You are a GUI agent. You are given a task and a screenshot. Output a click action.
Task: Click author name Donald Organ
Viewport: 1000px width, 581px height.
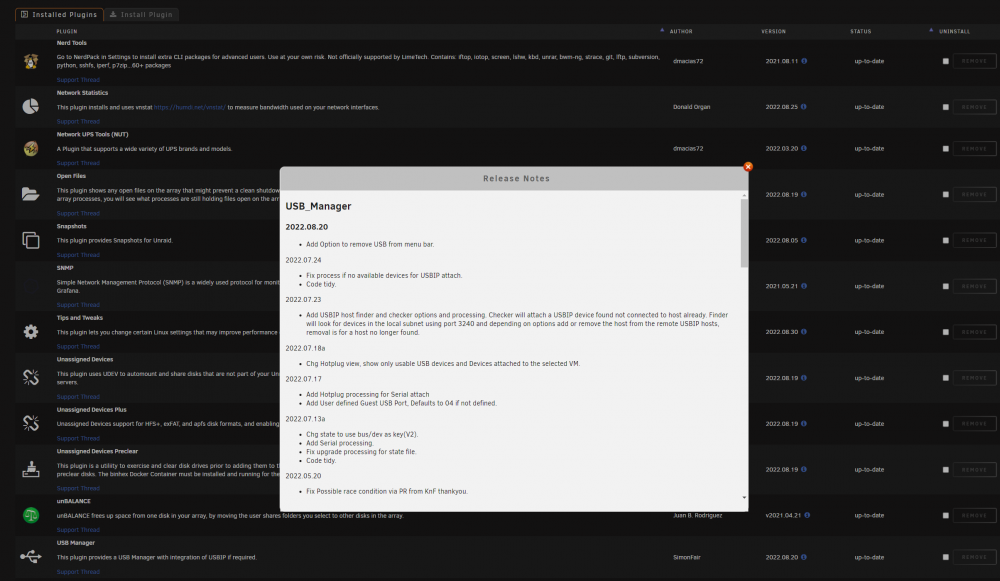[691, 107]
